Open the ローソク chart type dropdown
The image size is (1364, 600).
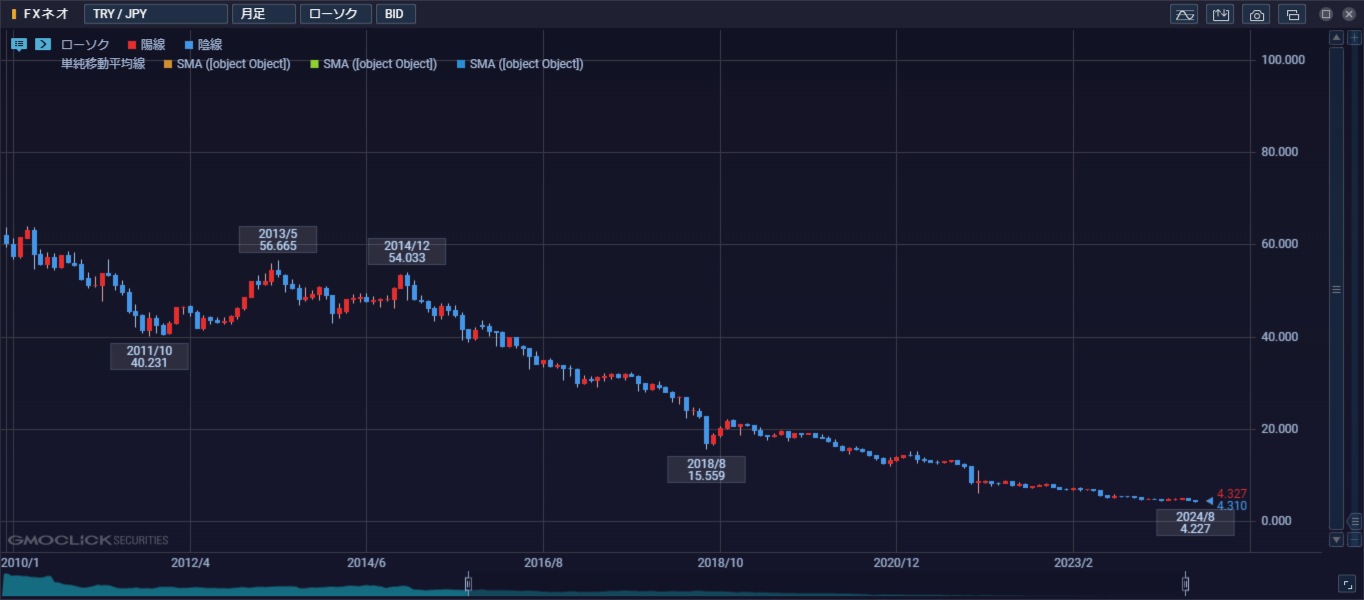click(335, 14)
